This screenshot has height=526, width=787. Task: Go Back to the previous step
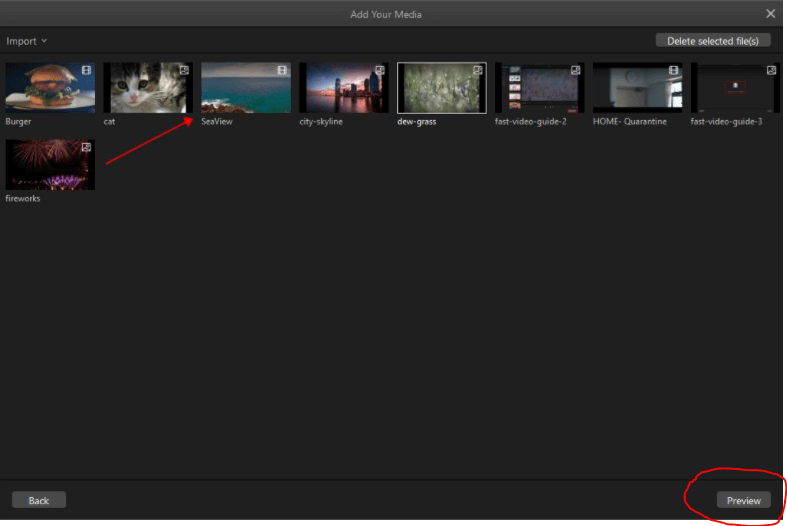pos(39,500)
